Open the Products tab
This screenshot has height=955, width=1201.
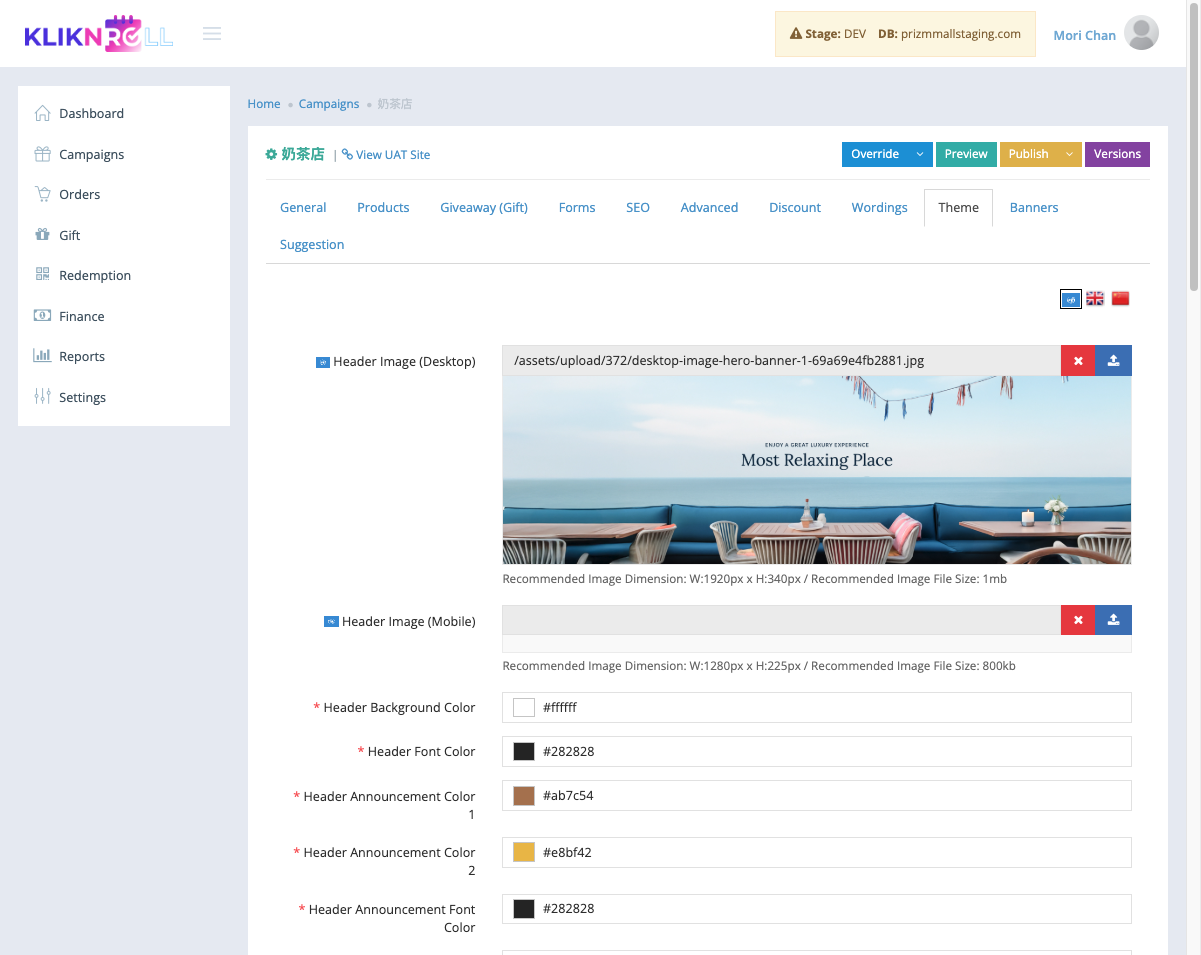[383, 208]
